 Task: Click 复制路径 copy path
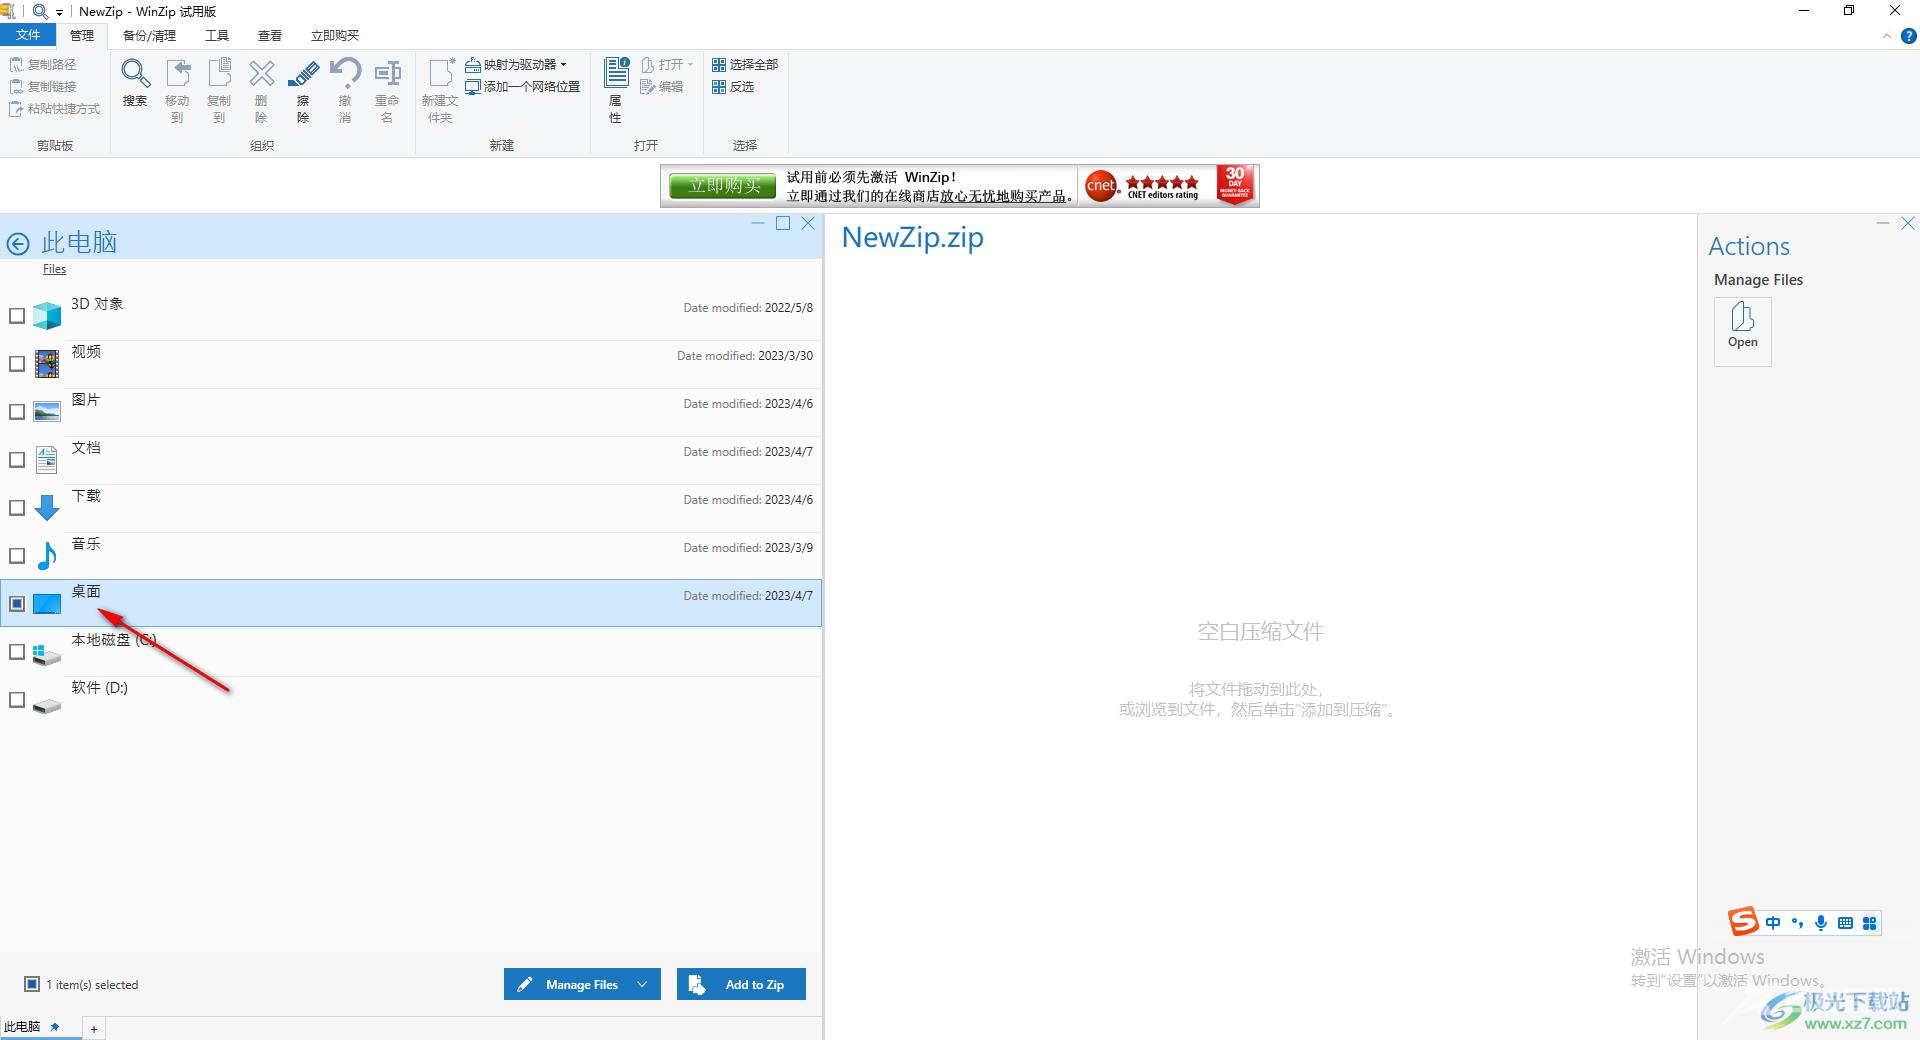(x=43, y=64)
